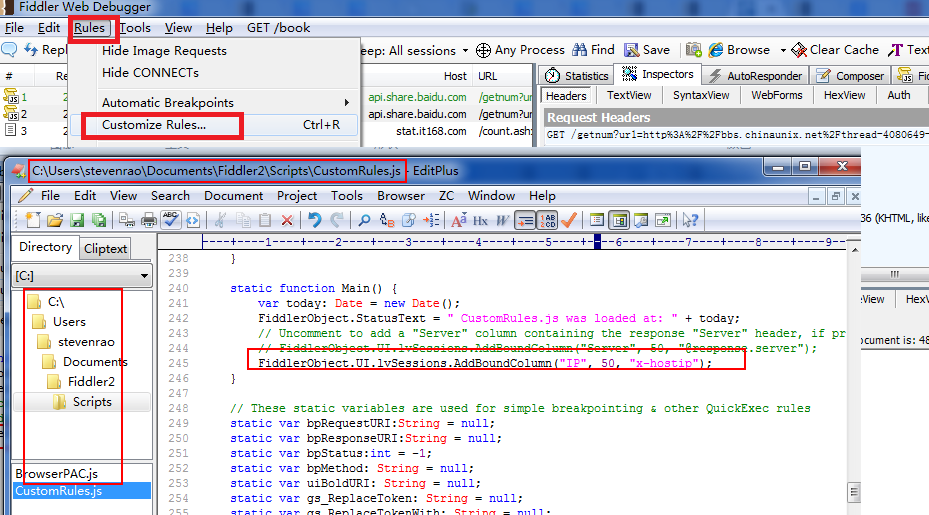This screenshot has width=929, height=515.
Task: Click the Fiddler Find binoculars button
Action: [593, 50]
